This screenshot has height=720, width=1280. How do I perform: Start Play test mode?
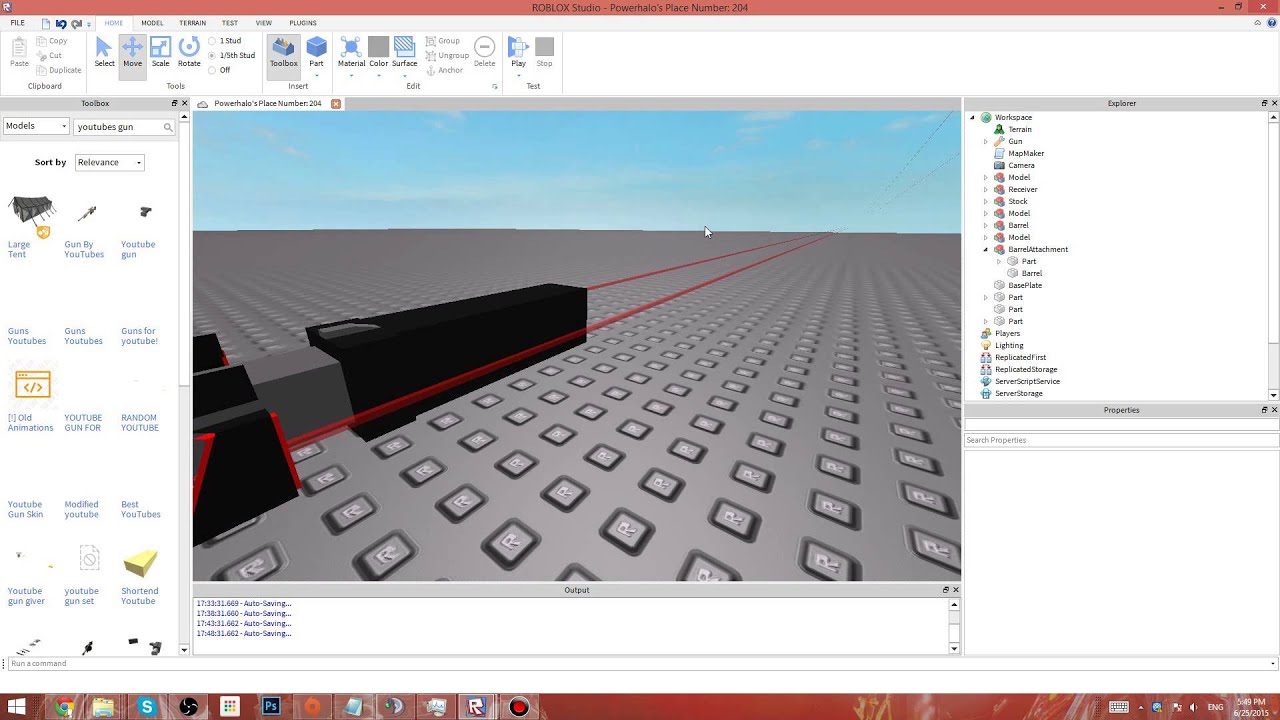coord(518,53)
